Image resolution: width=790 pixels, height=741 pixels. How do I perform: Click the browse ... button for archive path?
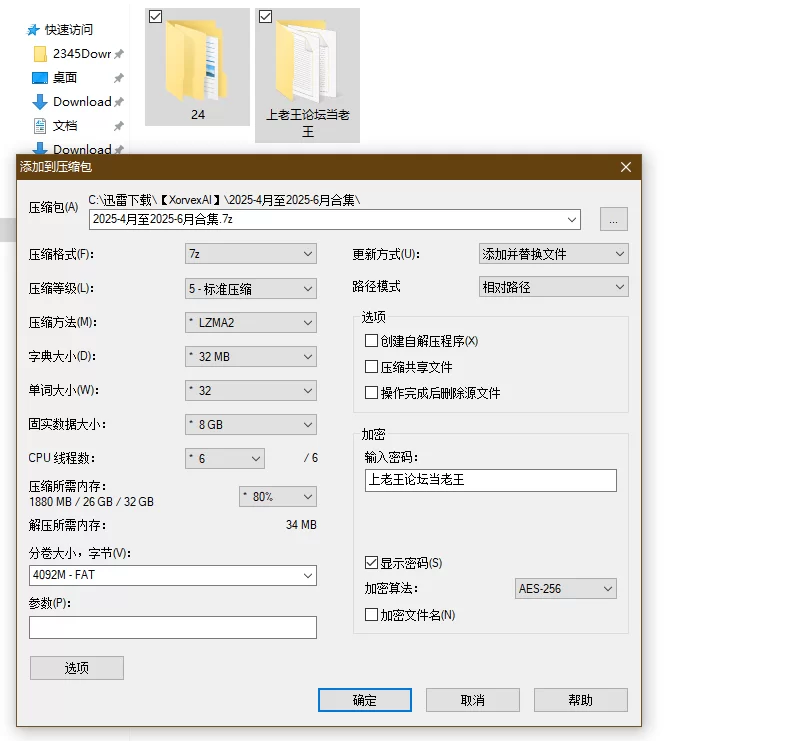tap(613, 219)
